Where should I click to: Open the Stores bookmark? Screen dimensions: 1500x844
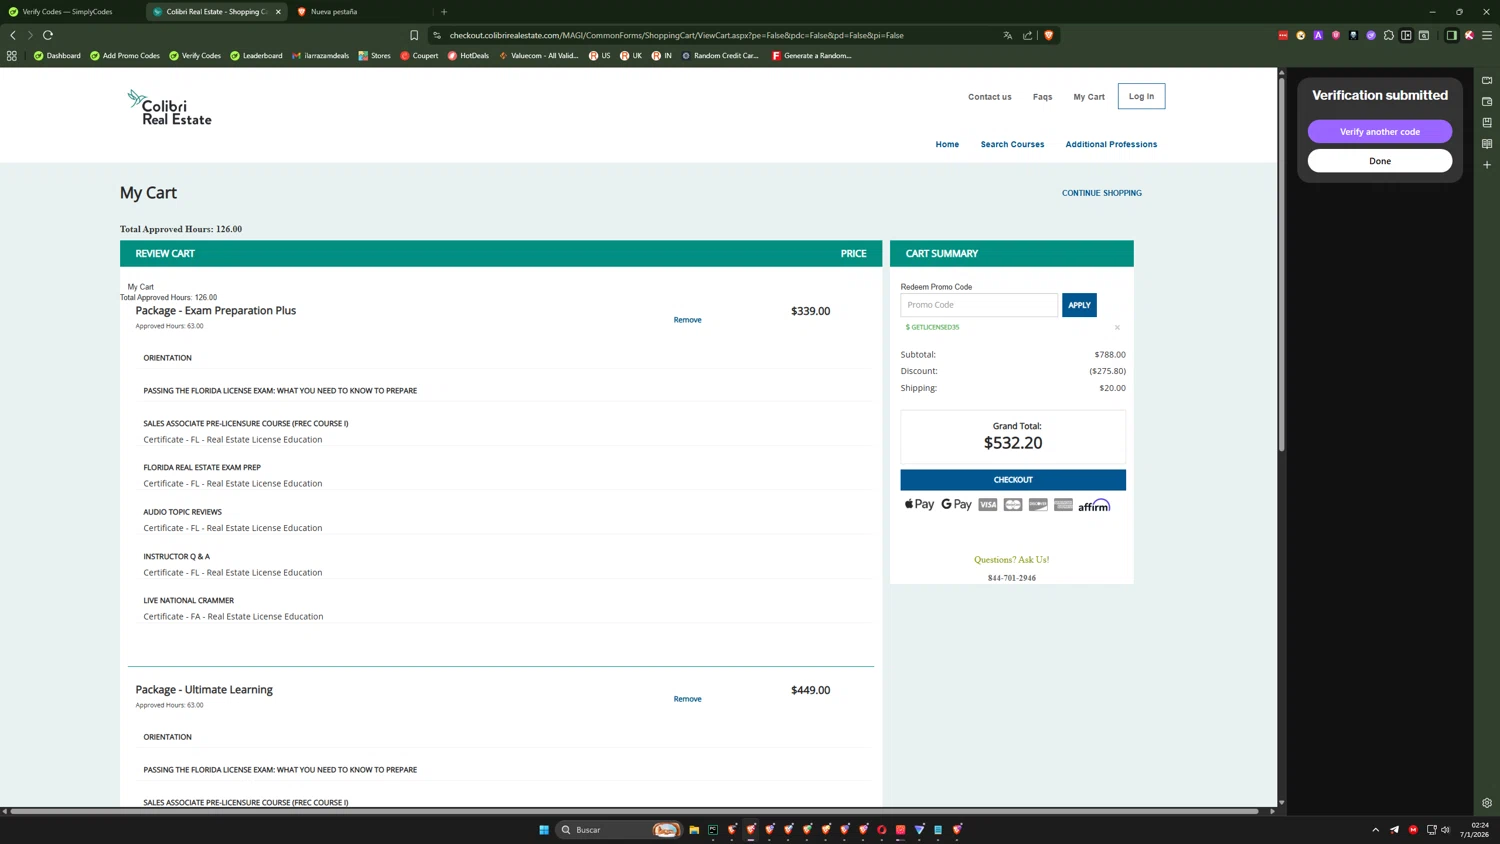(x=374, y=56)
